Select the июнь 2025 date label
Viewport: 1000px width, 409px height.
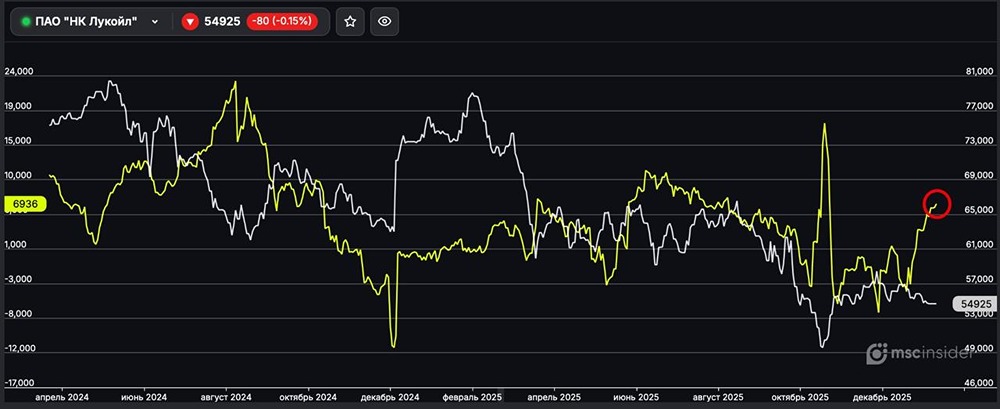click(x=638, y=398)
